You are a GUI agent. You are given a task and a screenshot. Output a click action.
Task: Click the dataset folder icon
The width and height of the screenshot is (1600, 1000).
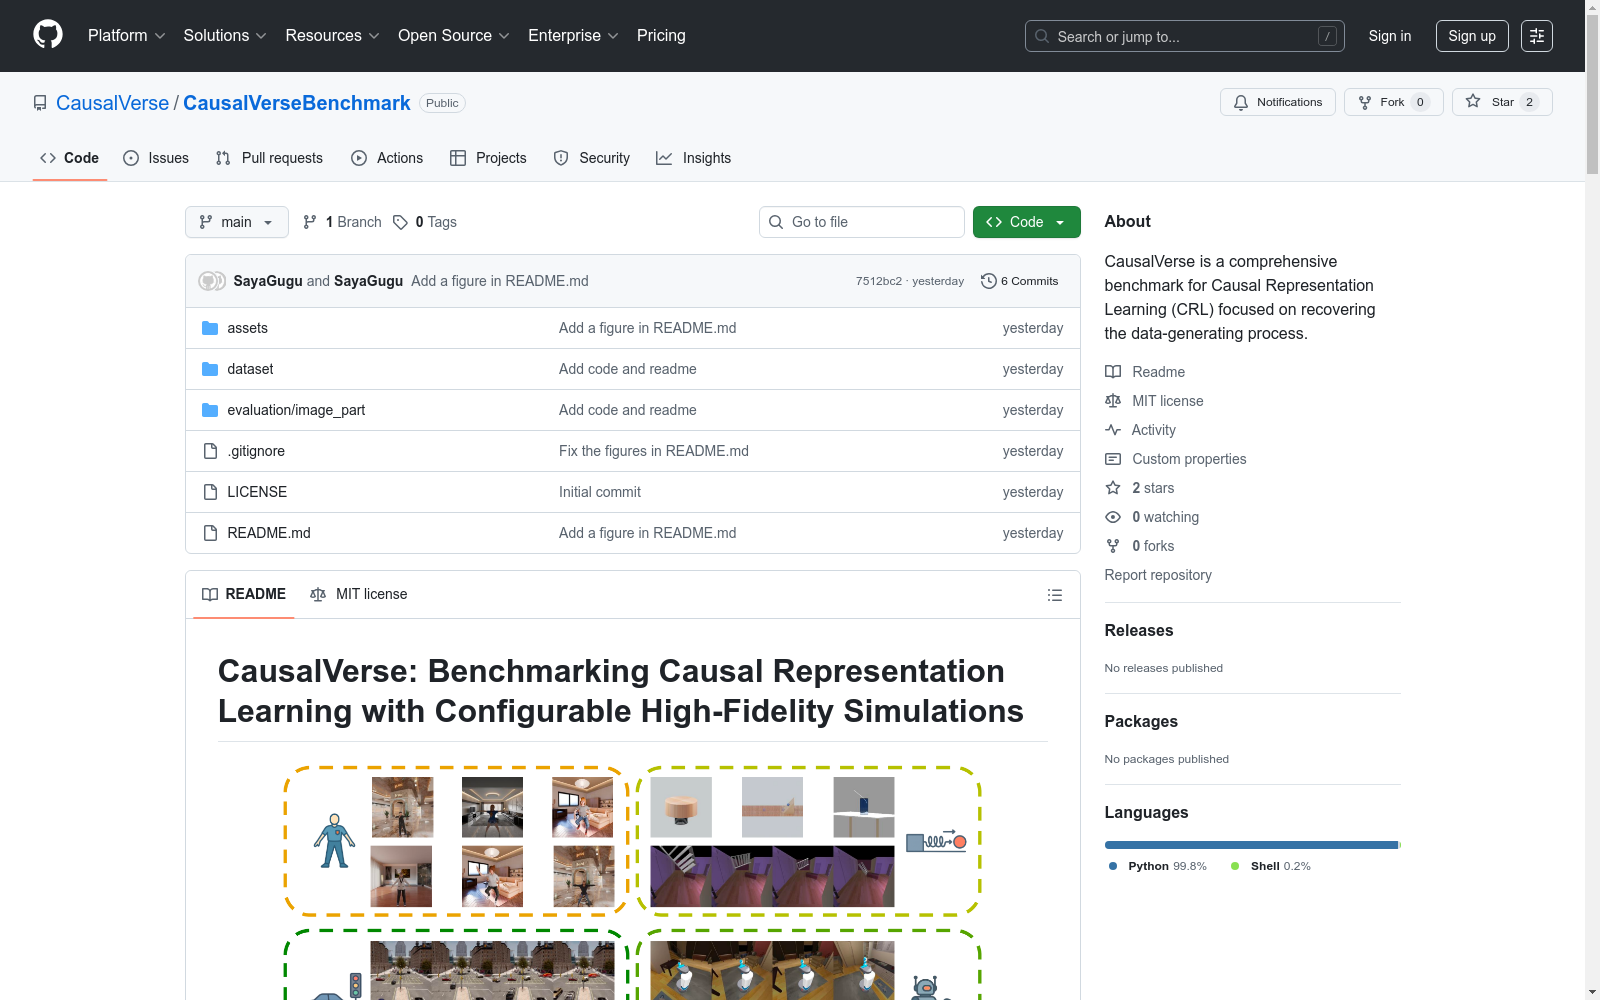click(x=210, y=369)
